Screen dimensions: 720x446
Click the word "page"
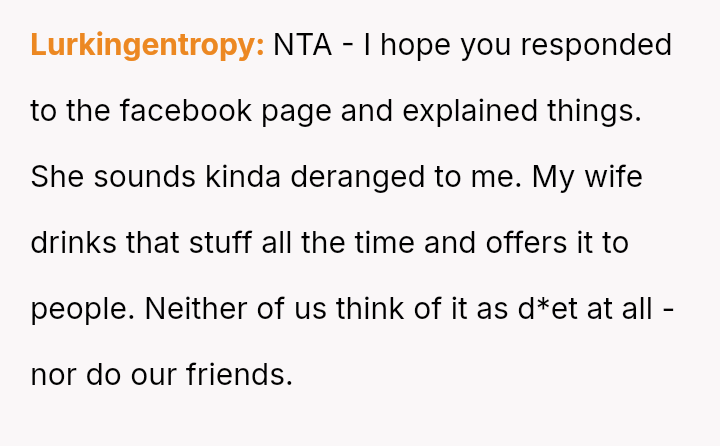click(x=296, y=111)
